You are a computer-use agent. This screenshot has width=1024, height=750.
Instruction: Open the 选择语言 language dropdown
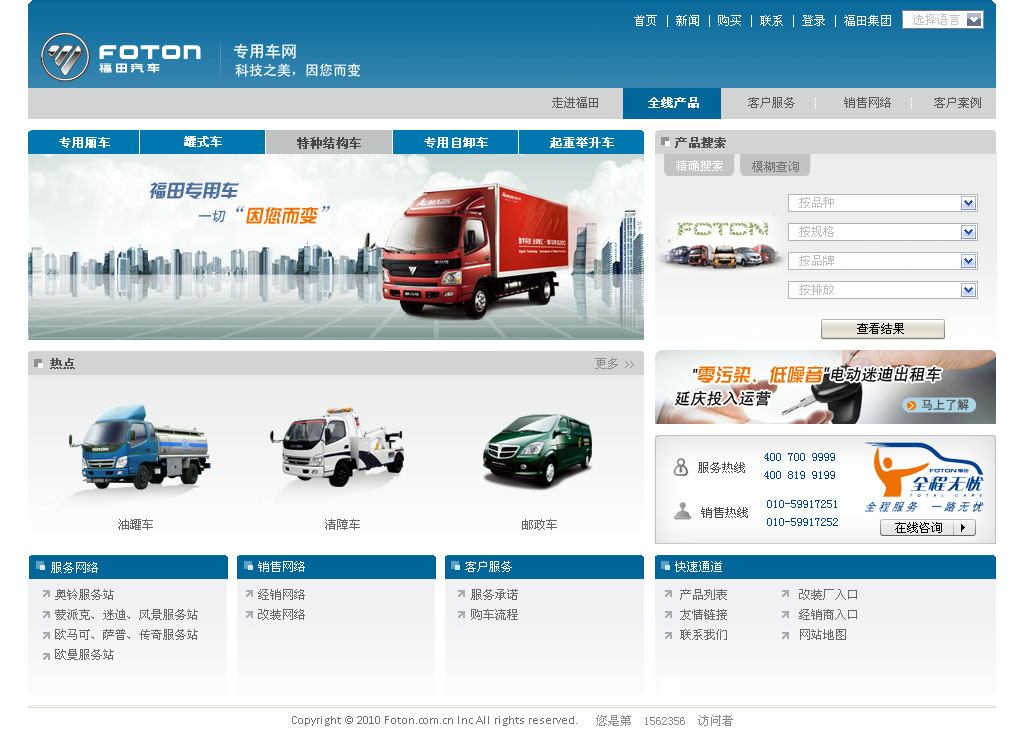pyautogui.click(x=942, y=20)
